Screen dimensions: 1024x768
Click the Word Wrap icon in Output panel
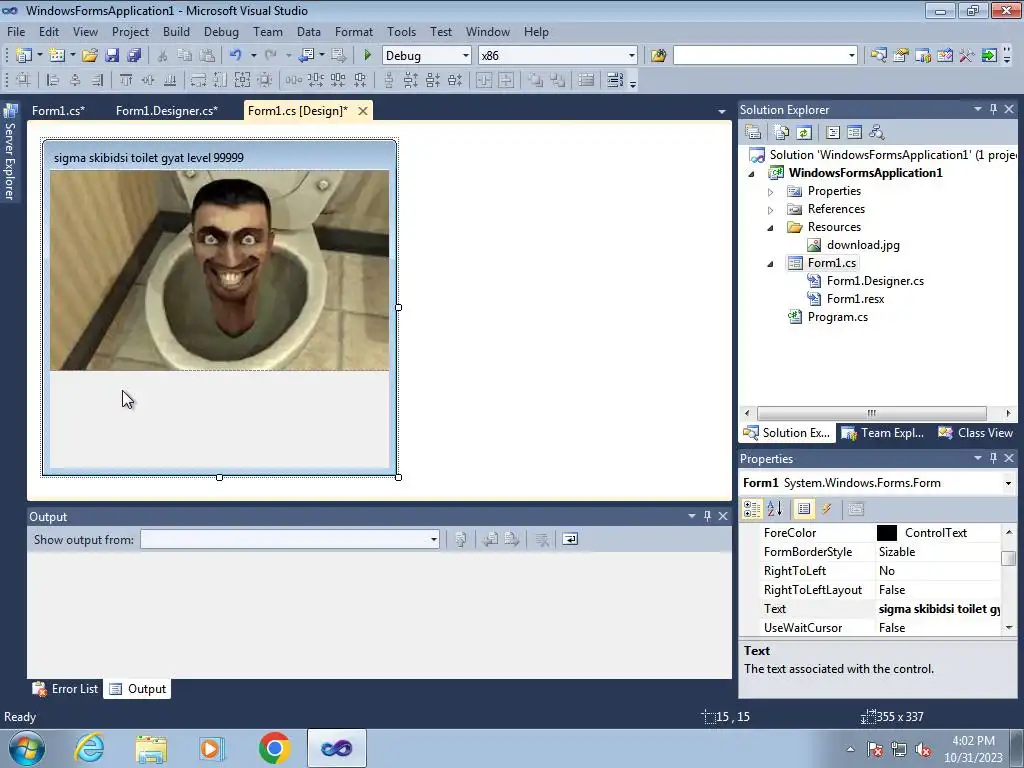pyautogui.click(x=570, y=539)
